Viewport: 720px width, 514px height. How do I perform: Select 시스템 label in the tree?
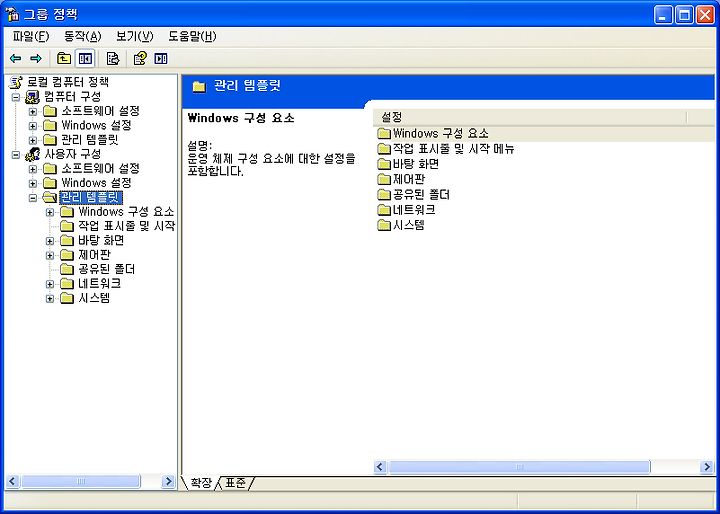[x=94, y=298]
